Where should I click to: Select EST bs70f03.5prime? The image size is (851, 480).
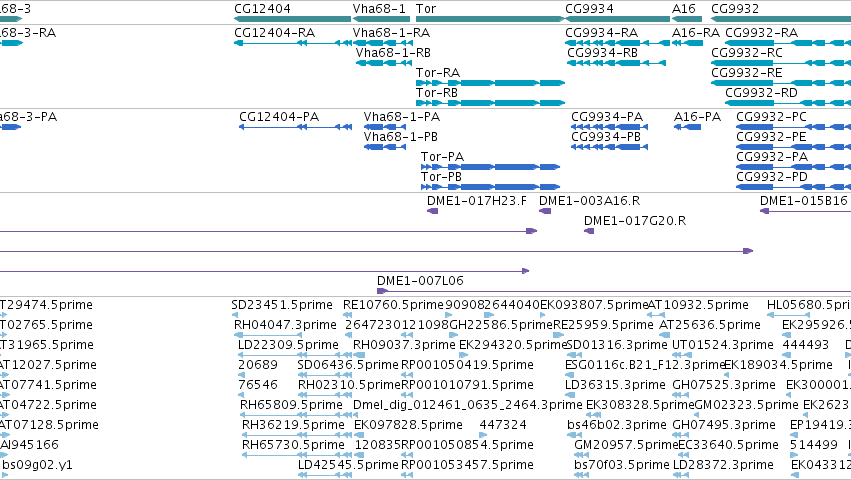tap(621, 465)
